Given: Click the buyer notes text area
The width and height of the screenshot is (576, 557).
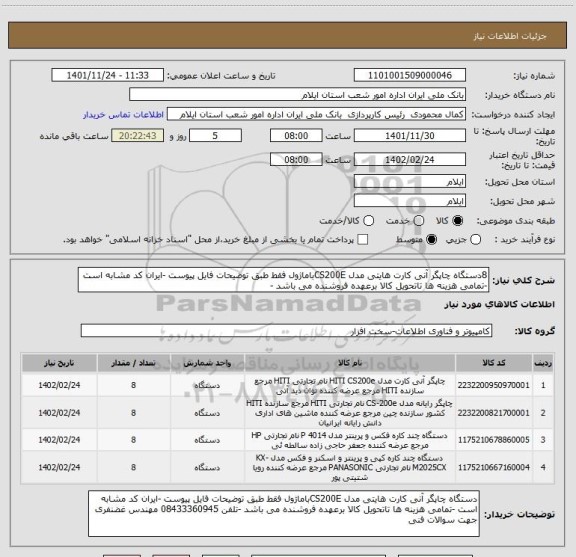Looking at the screenshot, I should (284, 513).
